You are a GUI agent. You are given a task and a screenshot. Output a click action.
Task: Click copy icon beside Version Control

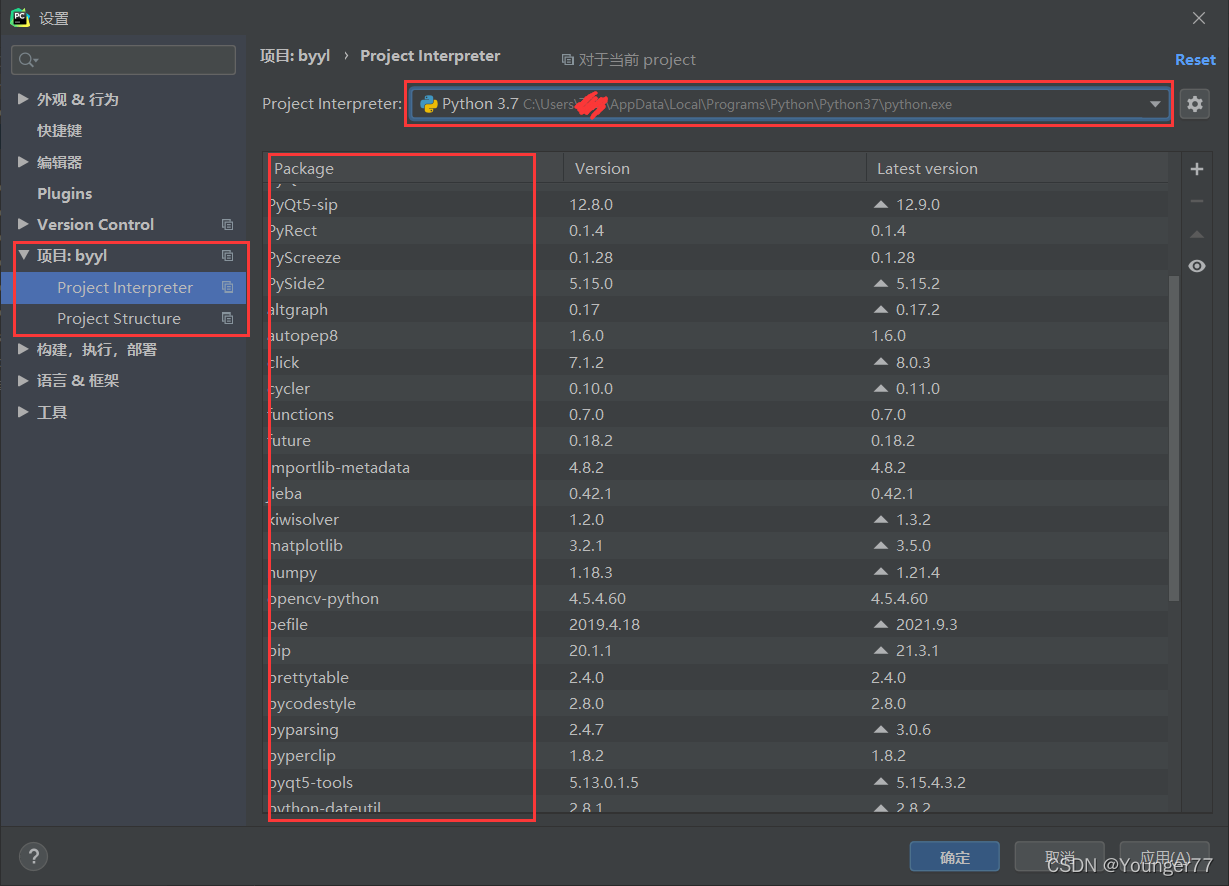tap(227, 225)
